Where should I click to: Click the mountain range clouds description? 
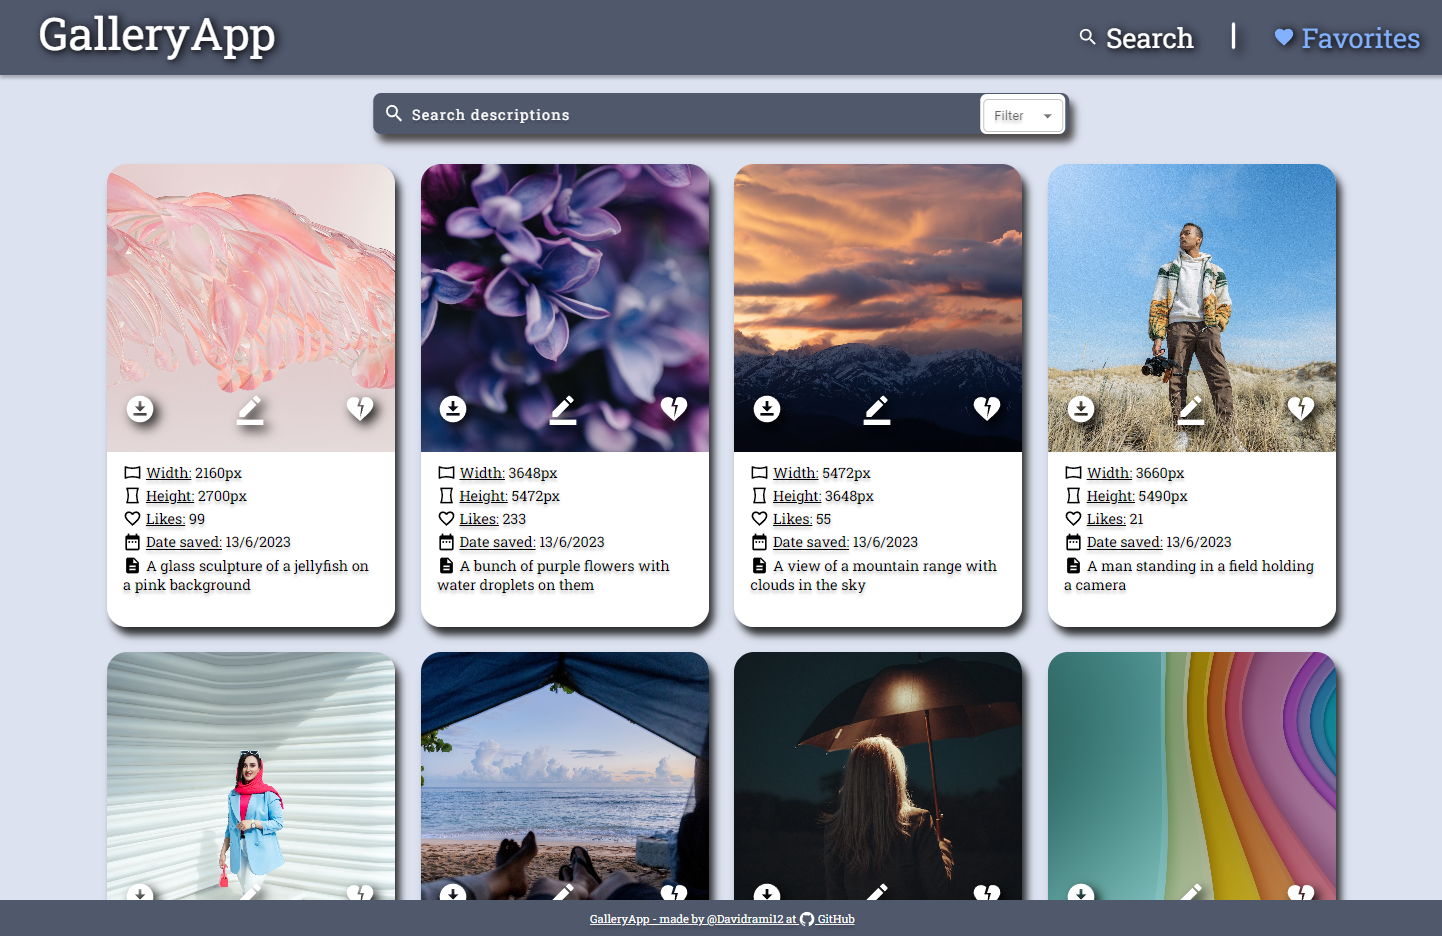point(874,576)
